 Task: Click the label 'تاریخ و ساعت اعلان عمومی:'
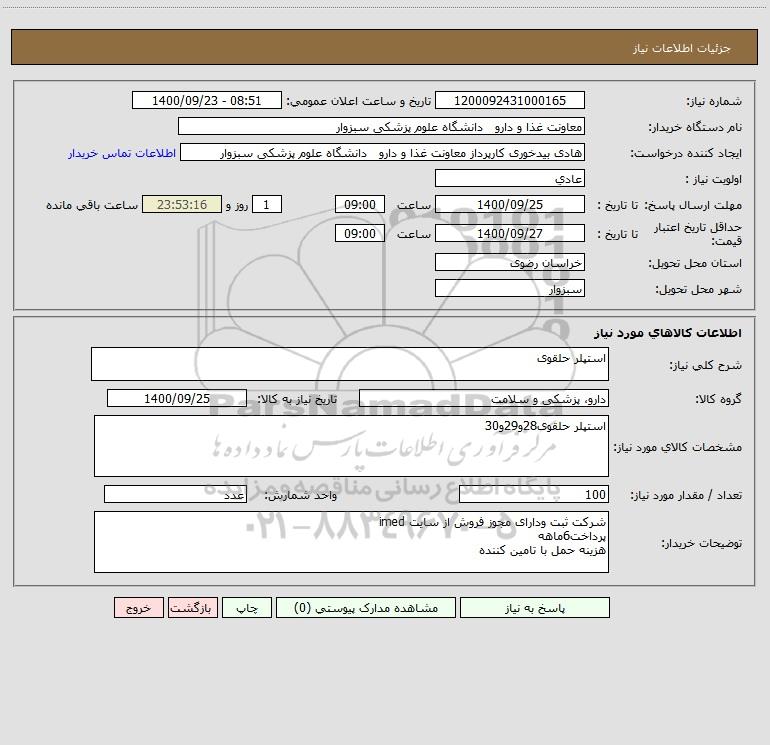(x=359, y=101)
